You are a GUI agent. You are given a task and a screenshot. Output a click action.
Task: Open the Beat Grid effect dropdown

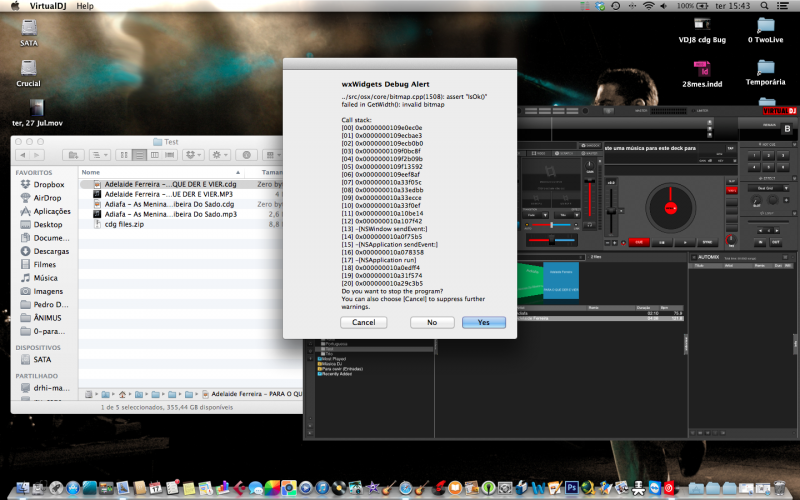[x=766, y=187]
